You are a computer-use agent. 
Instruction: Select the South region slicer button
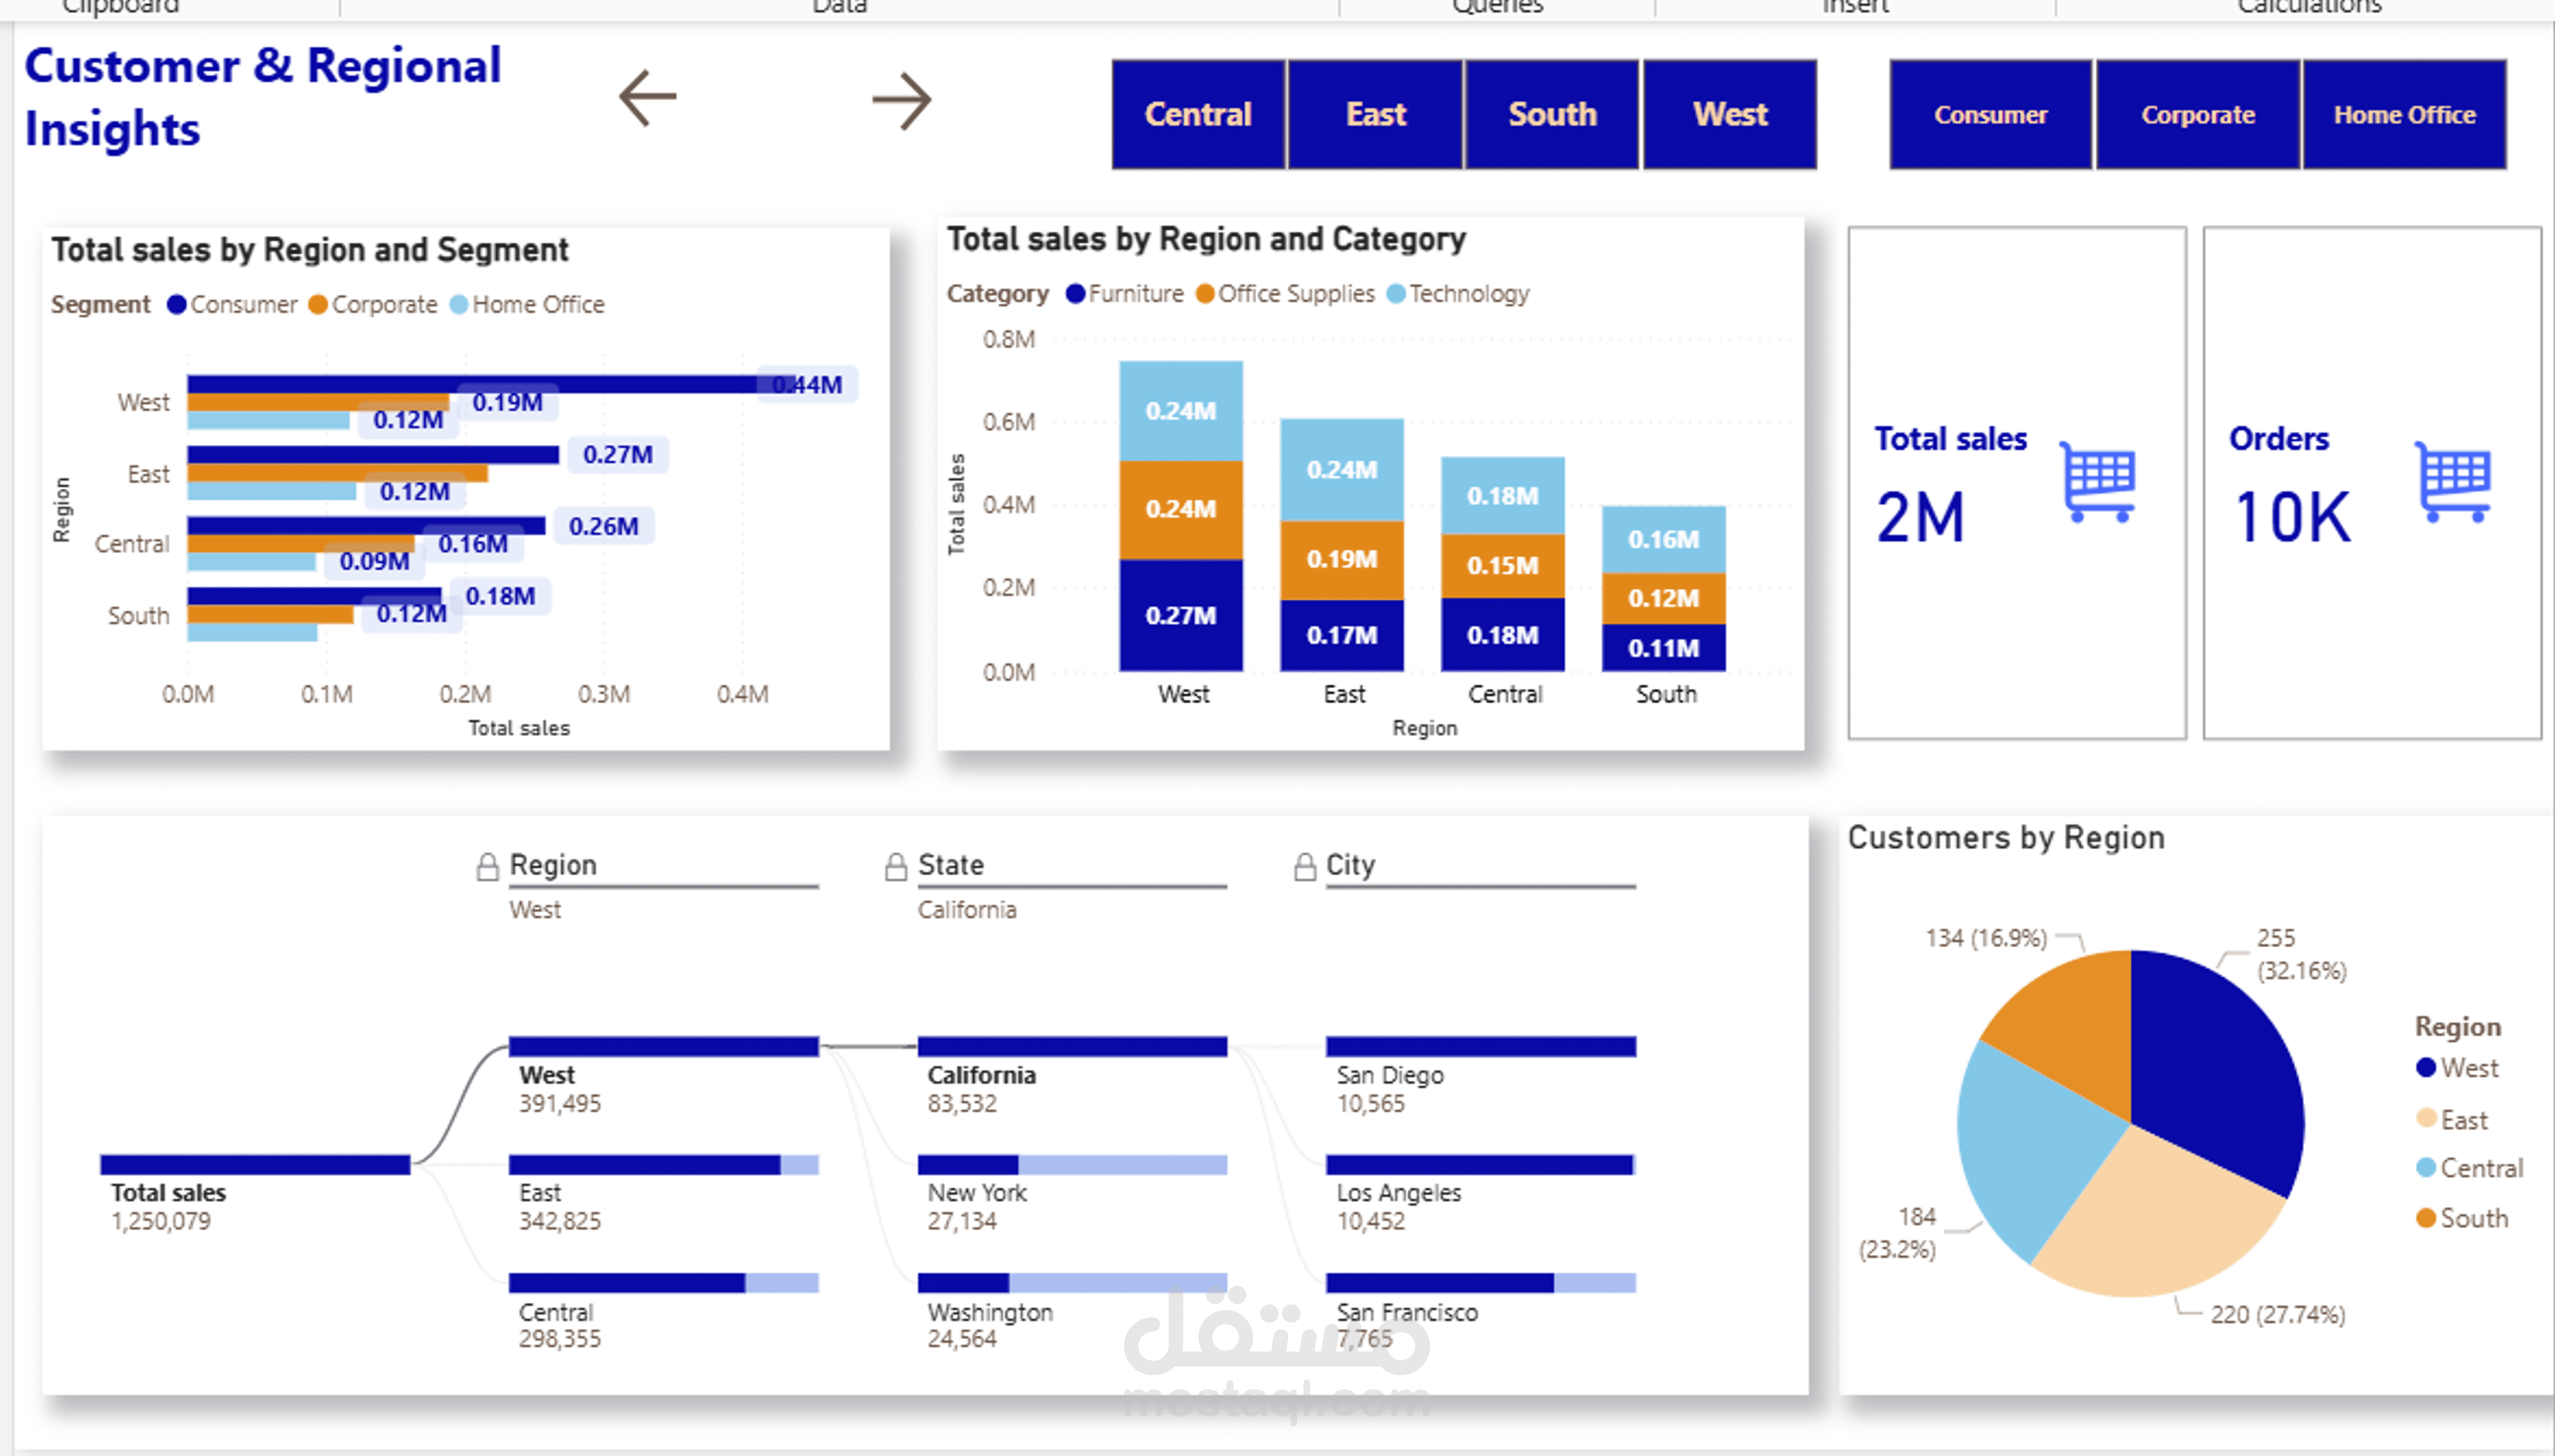(x=1551, y=114)
